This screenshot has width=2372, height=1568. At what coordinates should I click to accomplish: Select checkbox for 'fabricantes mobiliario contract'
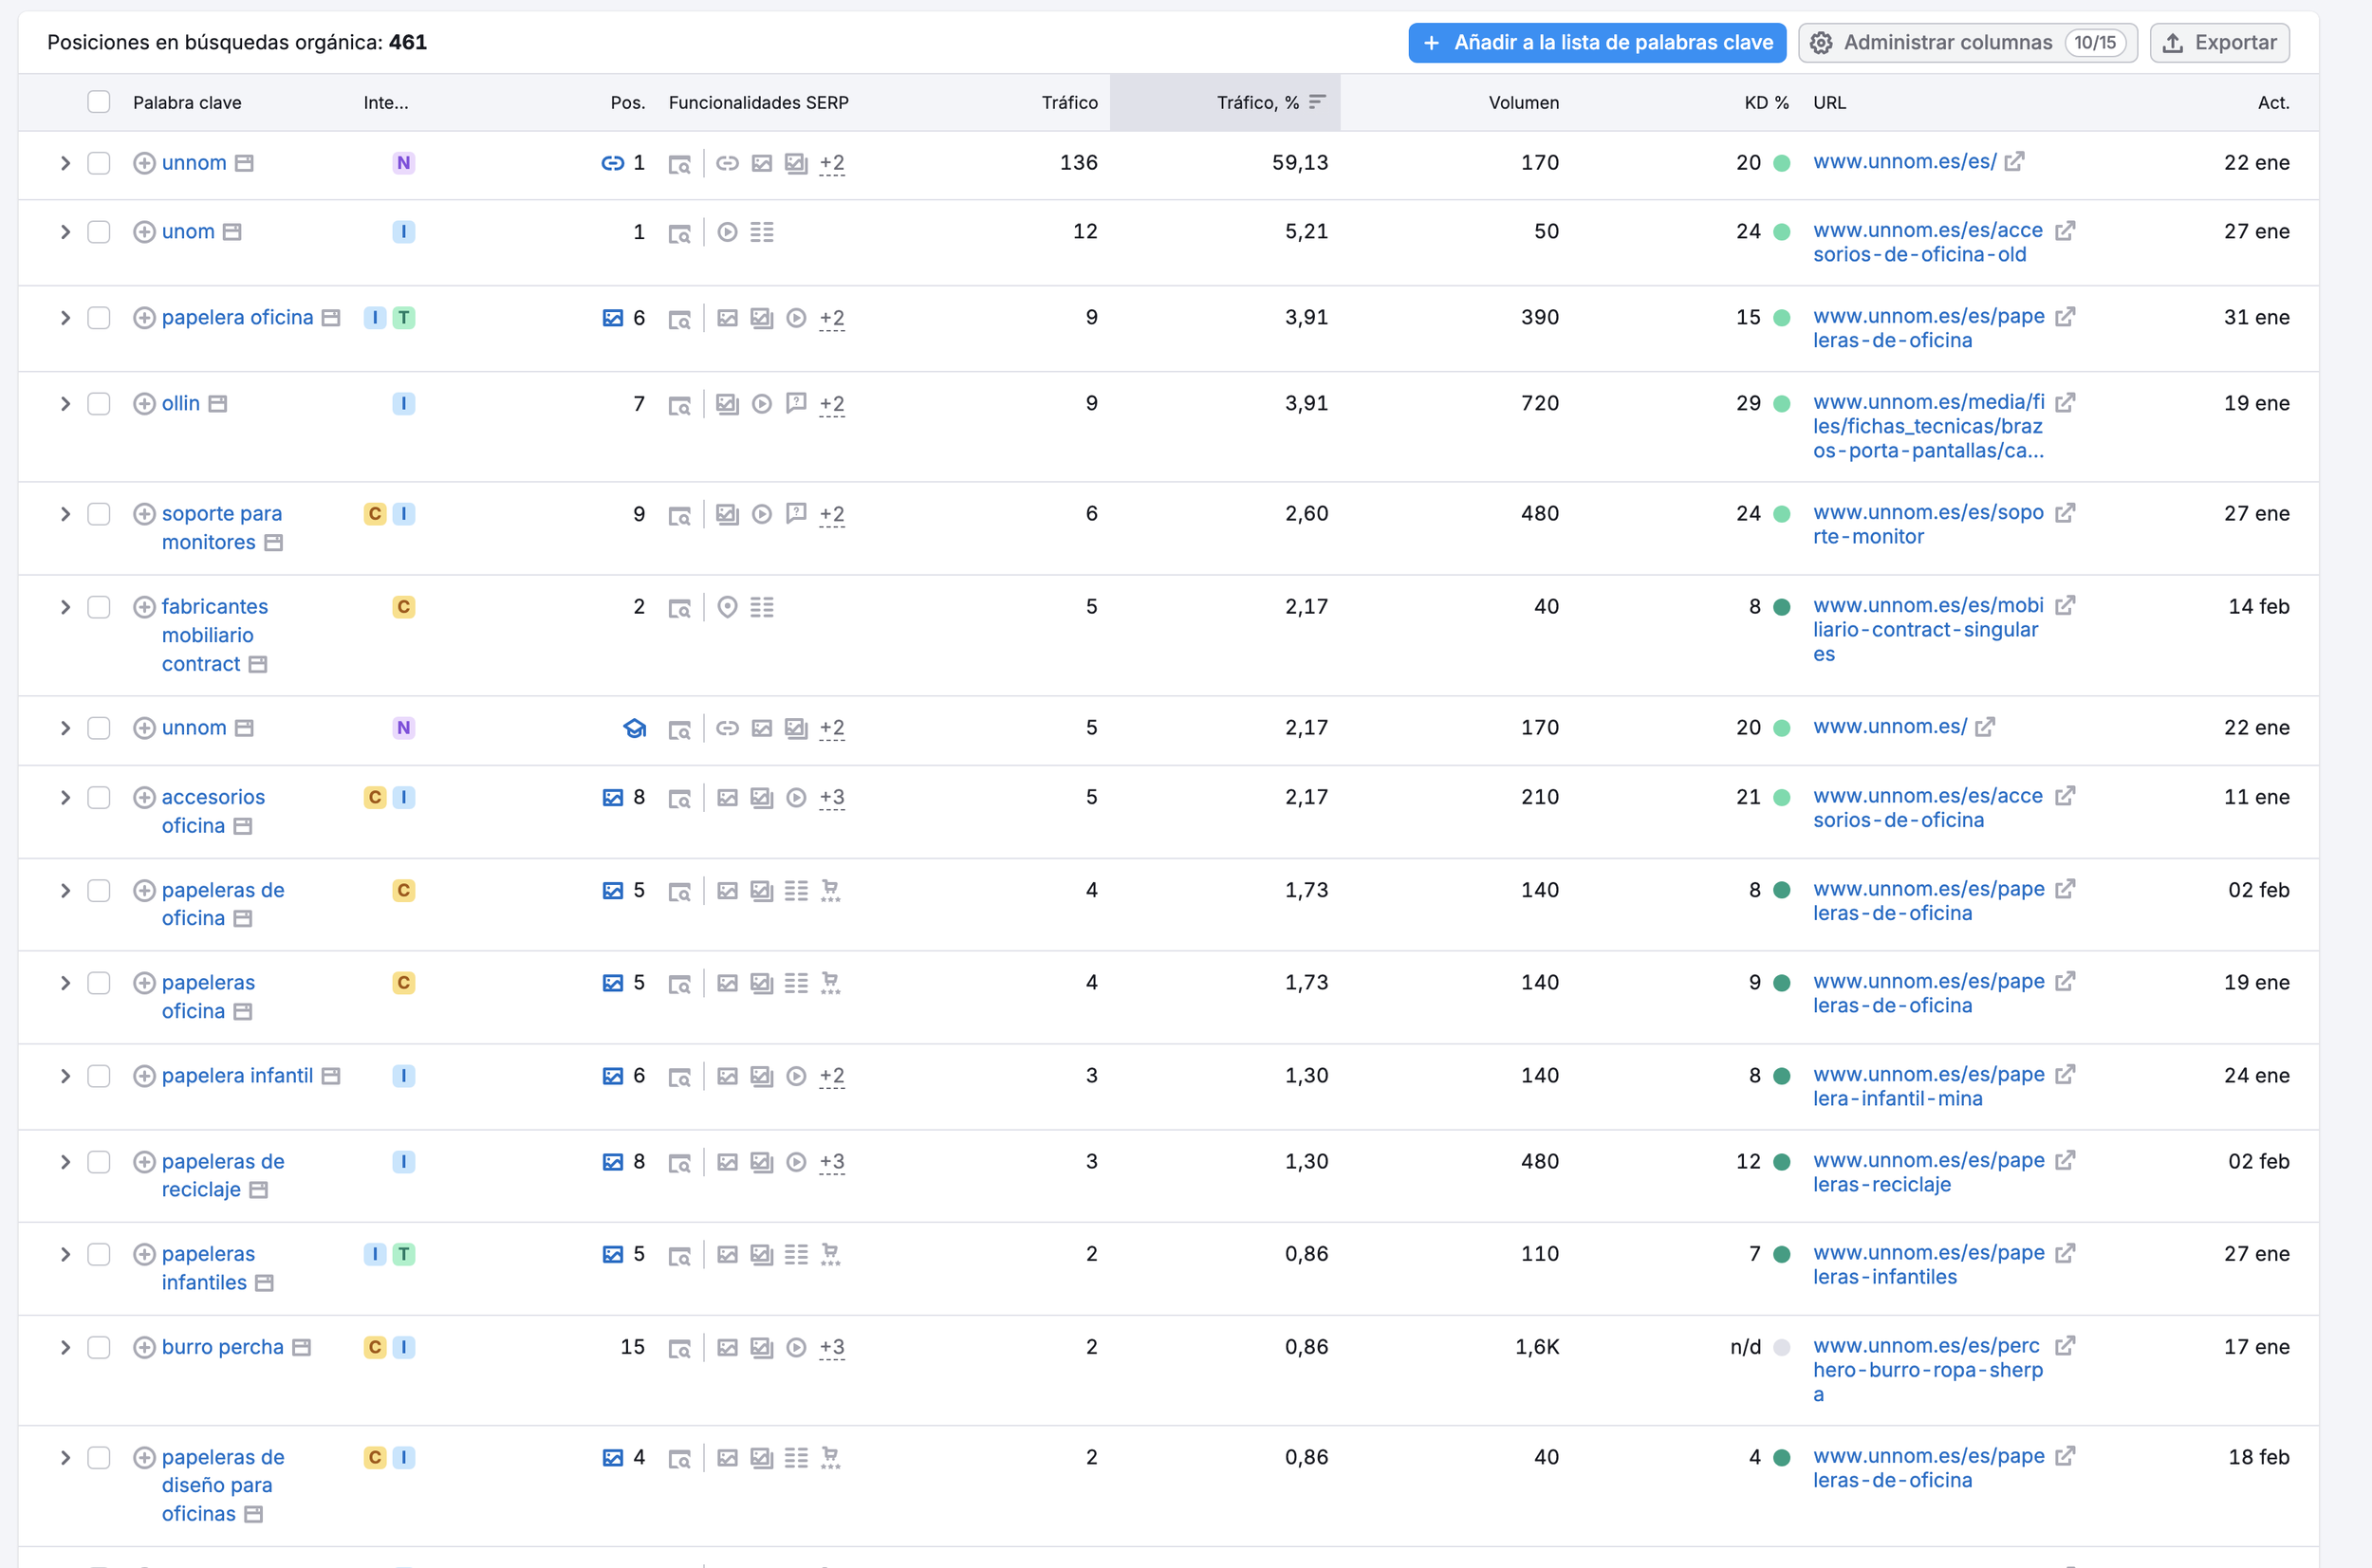pyautogui.click(x=98, y=607)
